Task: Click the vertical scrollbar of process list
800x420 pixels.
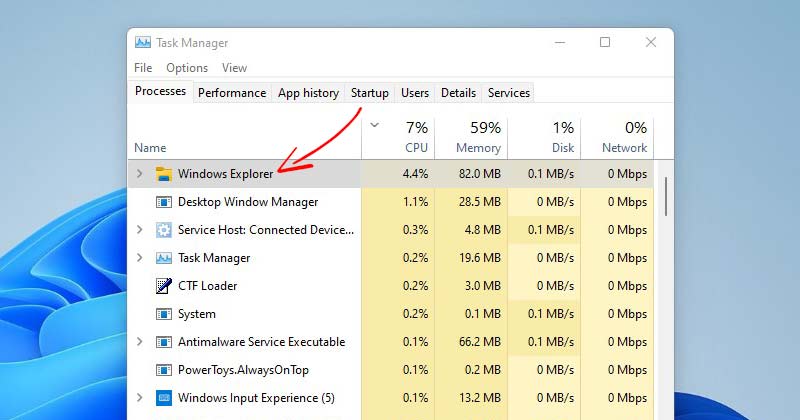Action: 665,195
